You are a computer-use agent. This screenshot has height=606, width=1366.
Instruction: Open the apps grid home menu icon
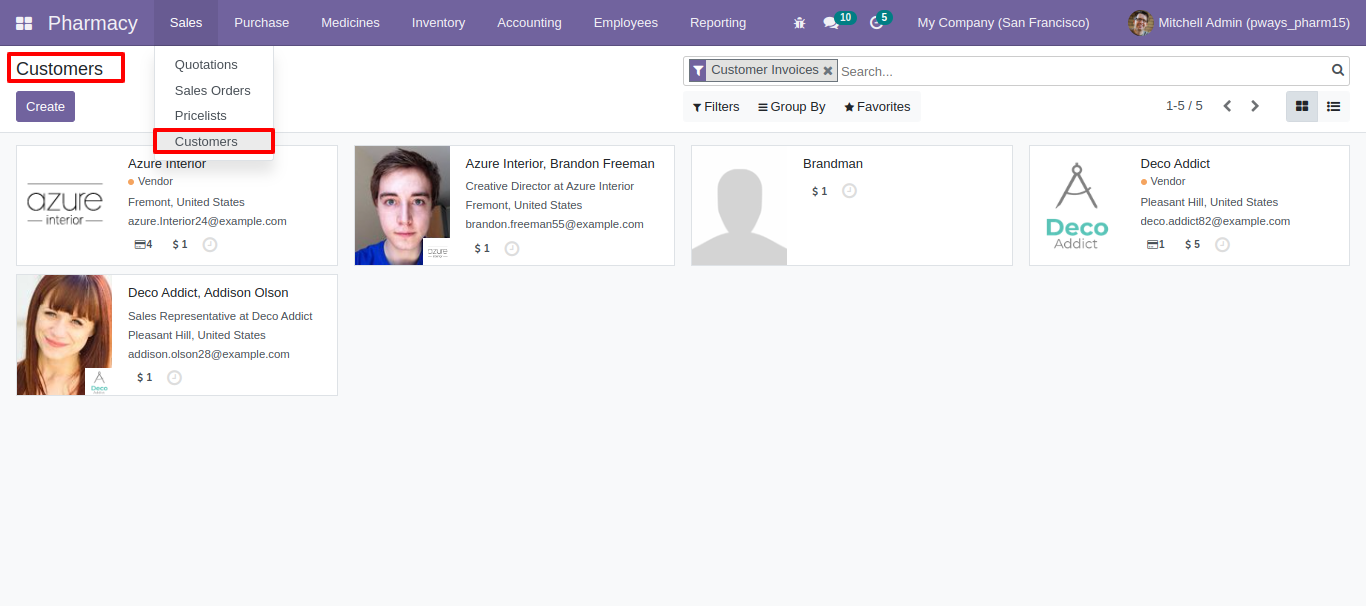(24, 23)
